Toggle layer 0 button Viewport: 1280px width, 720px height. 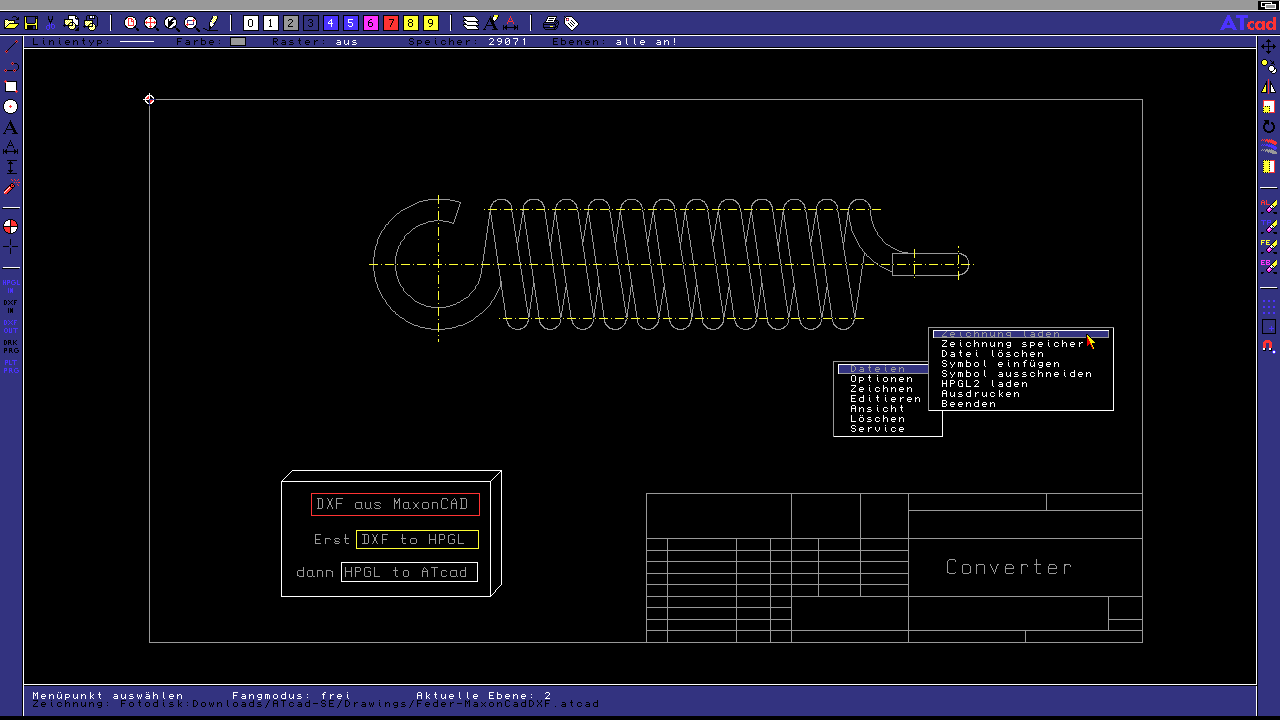pos(251,22)
